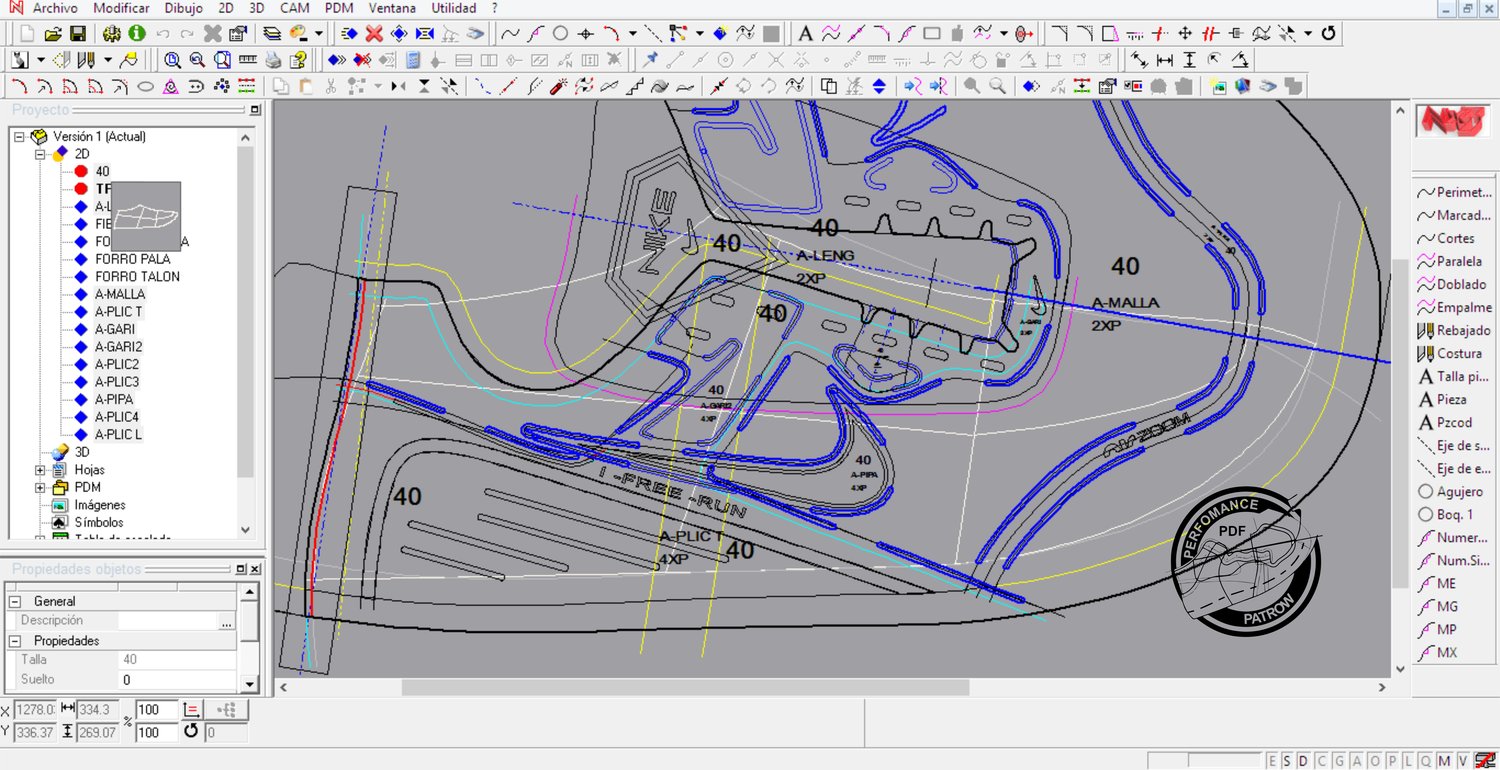
Task: Click the red X delete icon
Action: (x=374, y=34)
